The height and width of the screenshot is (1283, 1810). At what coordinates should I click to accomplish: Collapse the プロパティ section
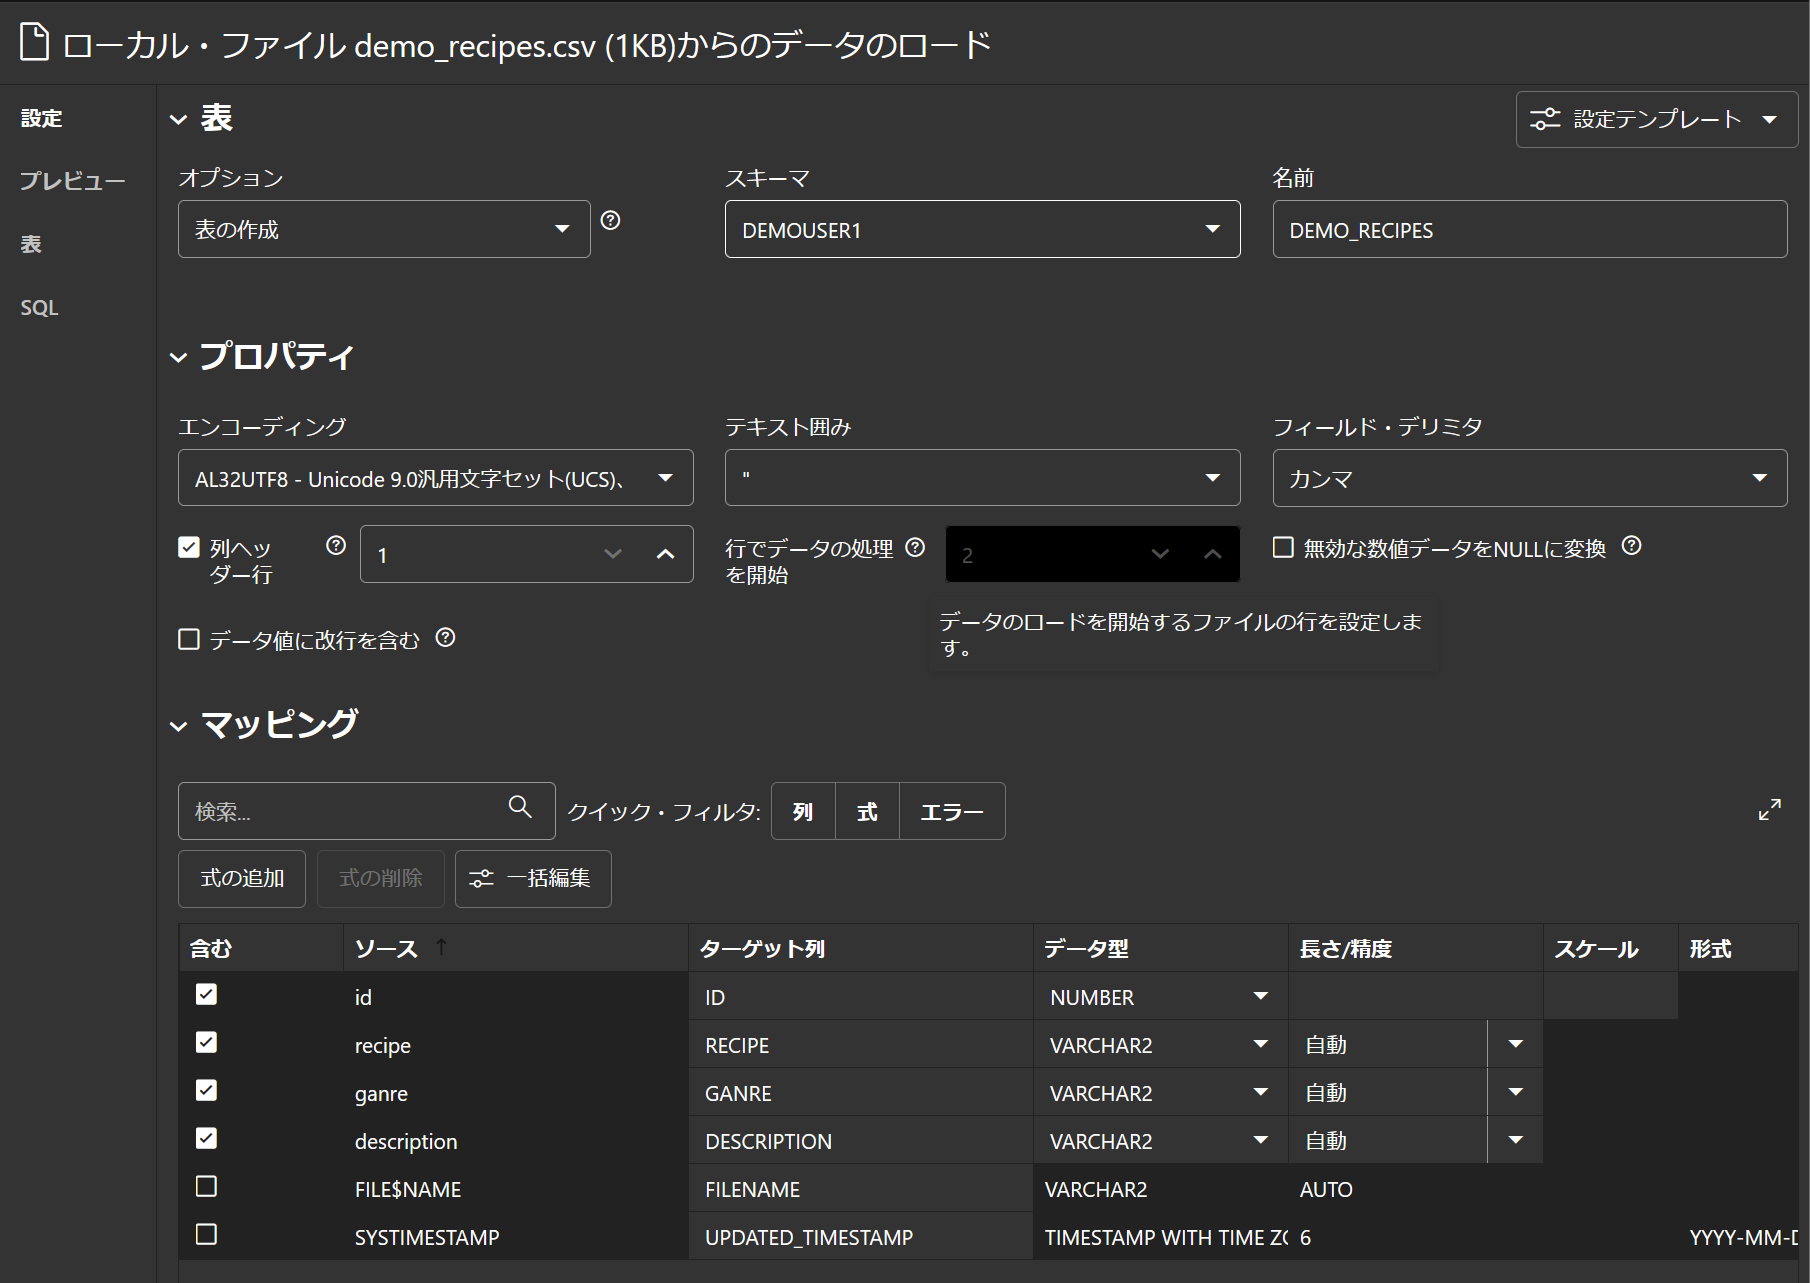[179, 358]
